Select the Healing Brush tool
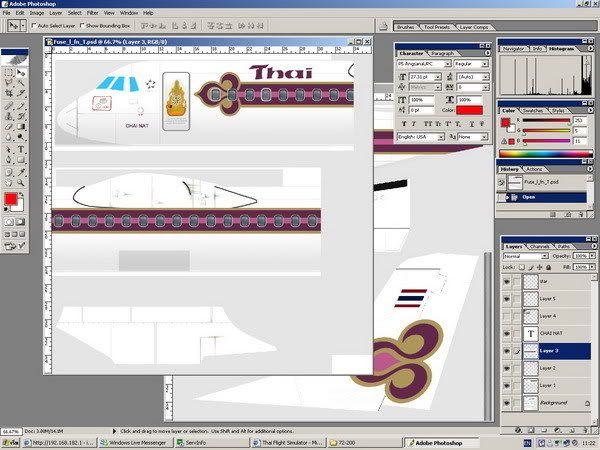The height and width of the screenshot is (450, 600). 8,106
